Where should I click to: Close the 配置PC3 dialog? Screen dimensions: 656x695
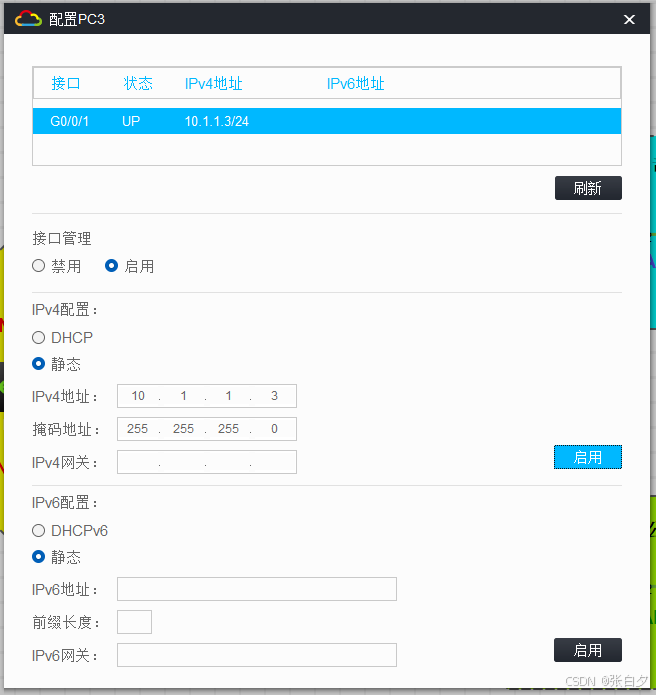pyautogui.click(x=629, y=20)
